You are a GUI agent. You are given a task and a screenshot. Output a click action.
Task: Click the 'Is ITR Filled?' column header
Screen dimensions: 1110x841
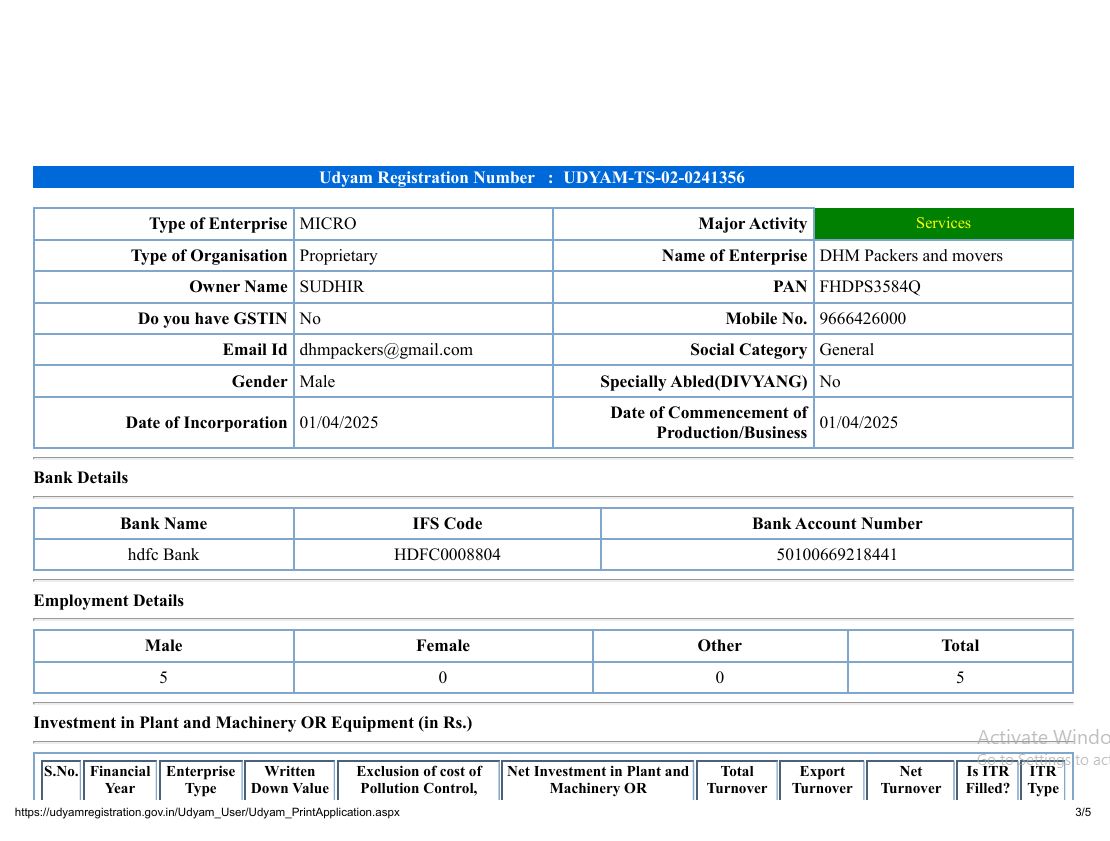click(988, 780)
